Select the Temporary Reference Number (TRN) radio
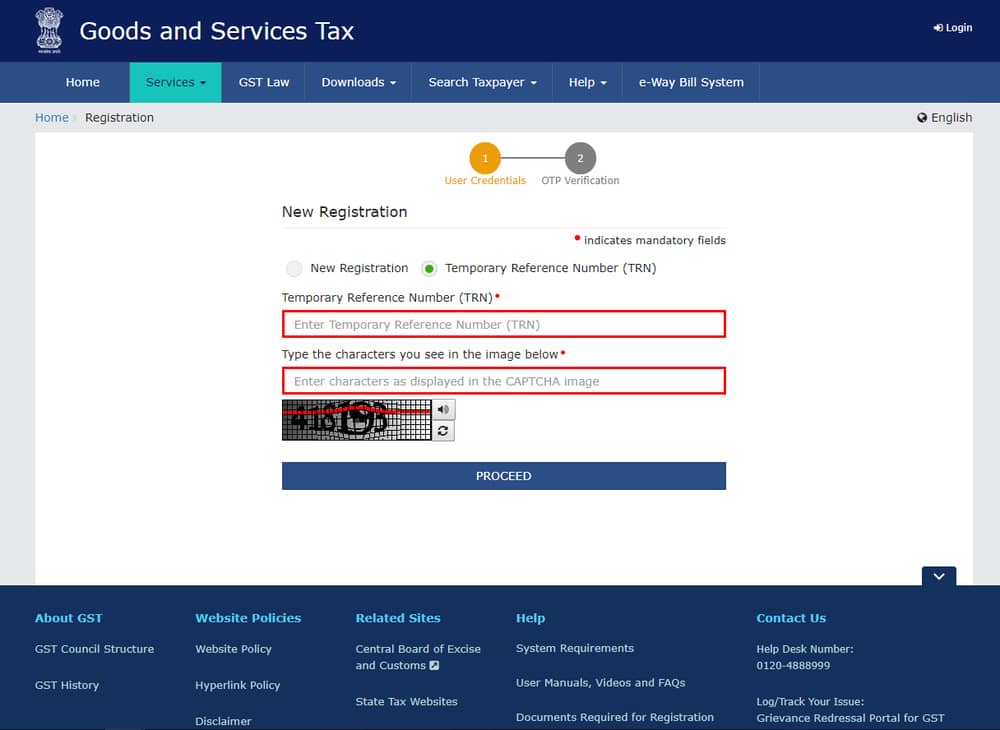 (x=429, y=268)
